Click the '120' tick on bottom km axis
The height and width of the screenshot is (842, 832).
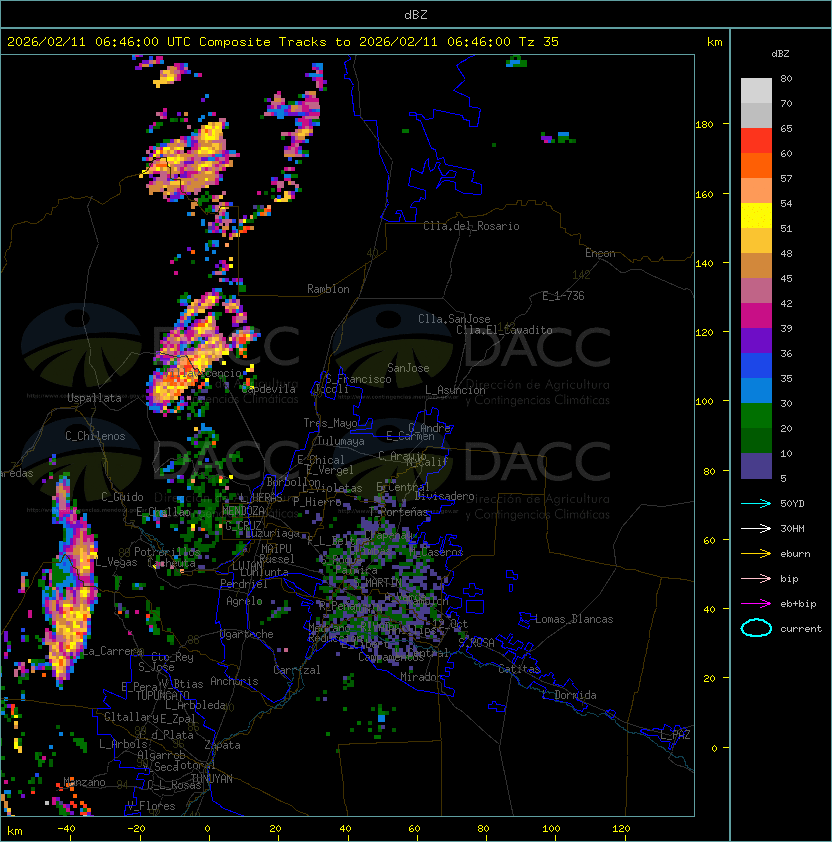pos(620,829)
